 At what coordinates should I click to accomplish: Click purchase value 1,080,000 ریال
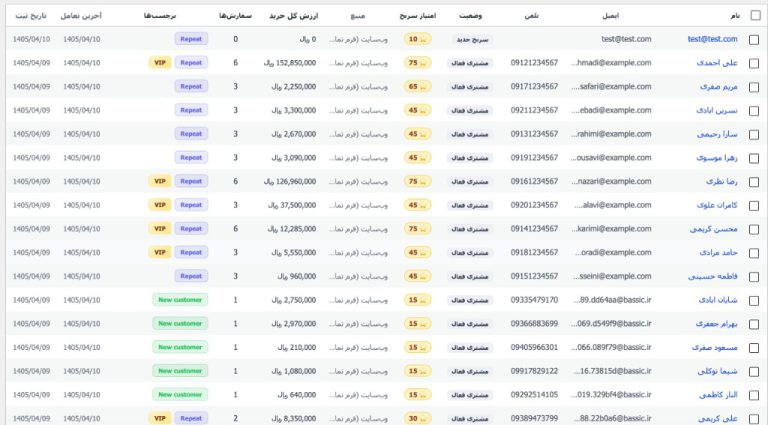pyautogui.click(x=294, y=371)
